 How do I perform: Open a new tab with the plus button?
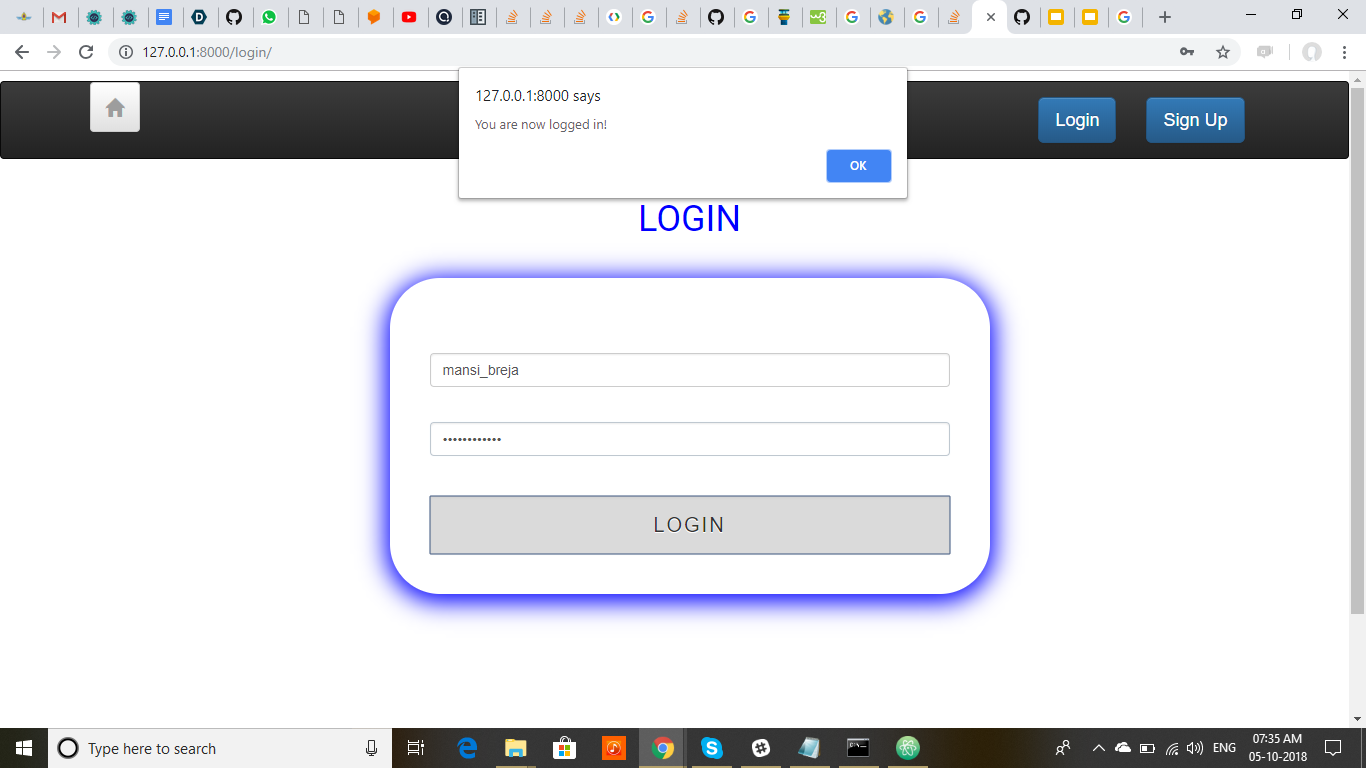click(x=1164, y=17)
